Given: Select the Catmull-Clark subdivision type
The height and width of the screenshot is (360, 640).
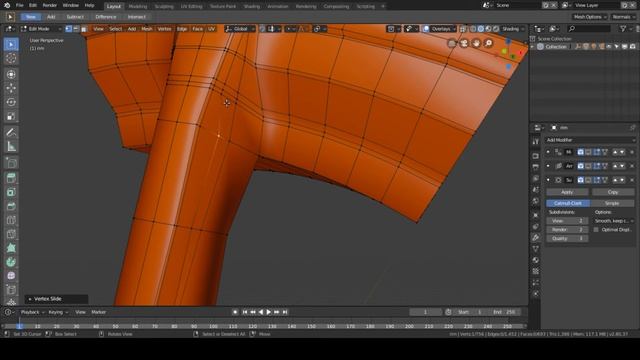Looking at the screenshot, I should [x=568, y=203].
